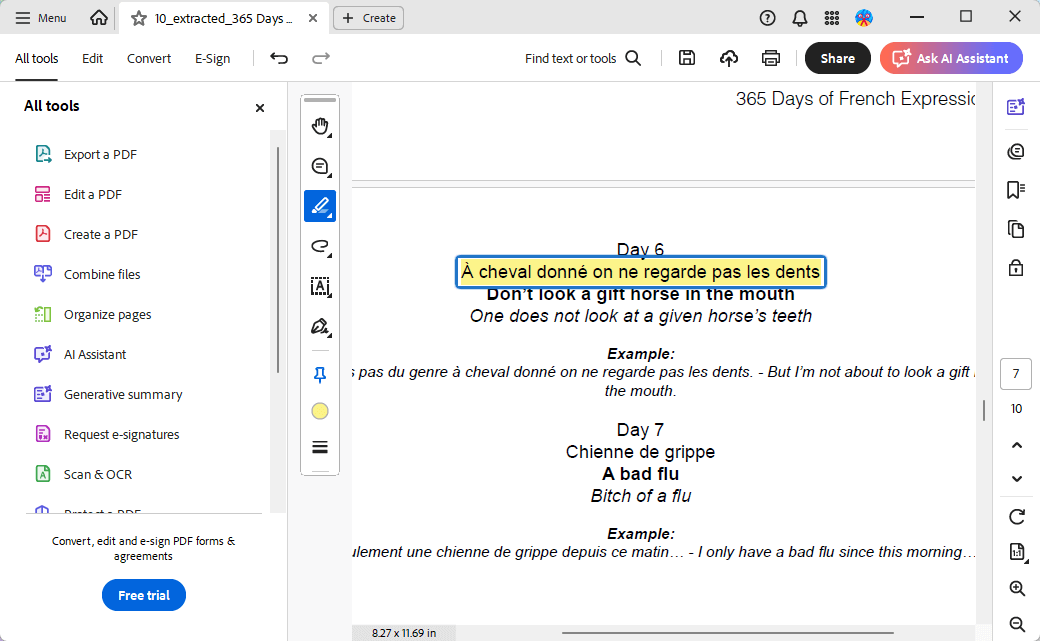Open the E-Sign tab
The width and height of the screenshot is (1040, 641).
(x=212, y=58)
